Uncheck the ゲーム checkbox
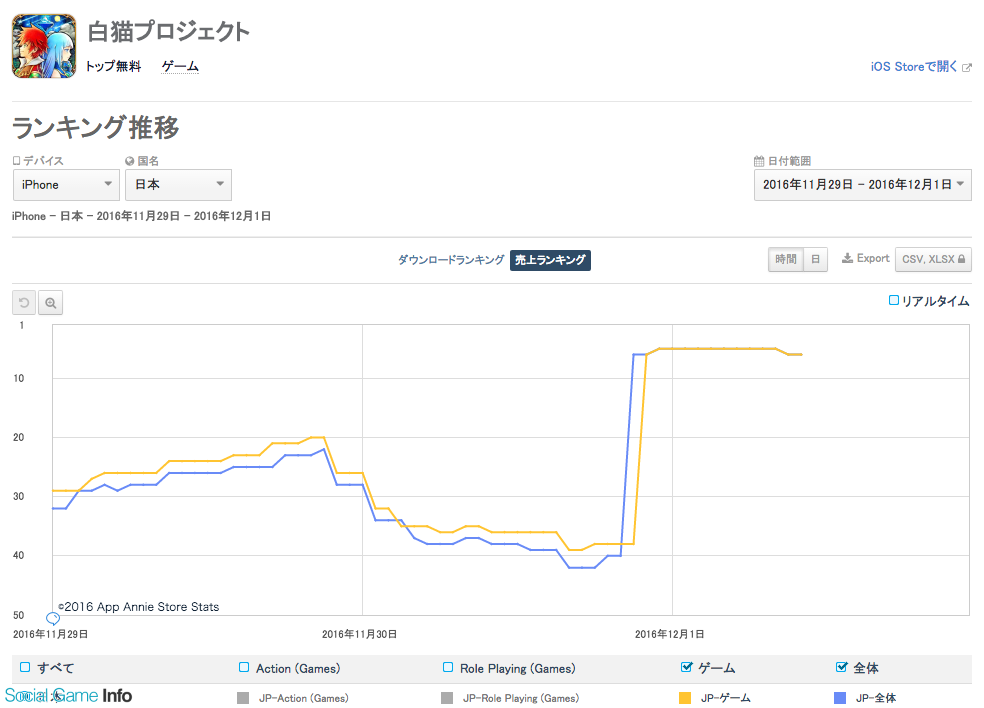Viewport: 984px width, 708px height. click(687, 667)
